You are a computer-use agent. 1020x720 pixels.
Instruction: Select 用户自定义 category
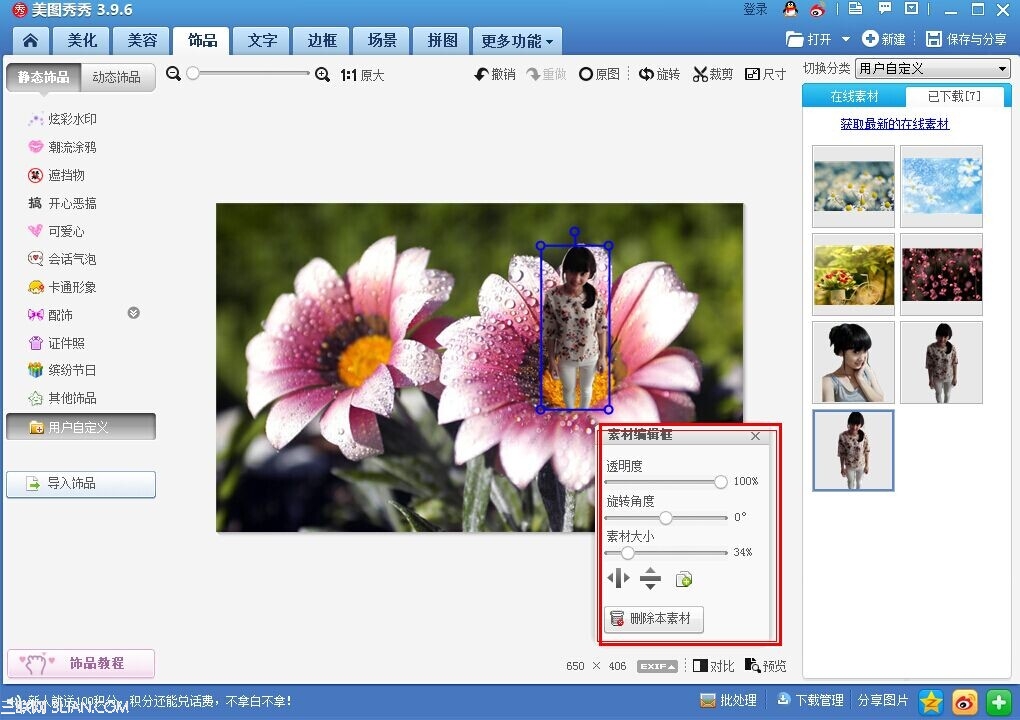tap(81, 427)
